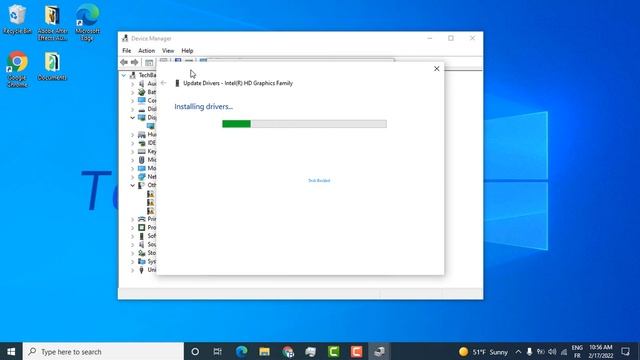Select the Disk drives category icon

[142, 109]
